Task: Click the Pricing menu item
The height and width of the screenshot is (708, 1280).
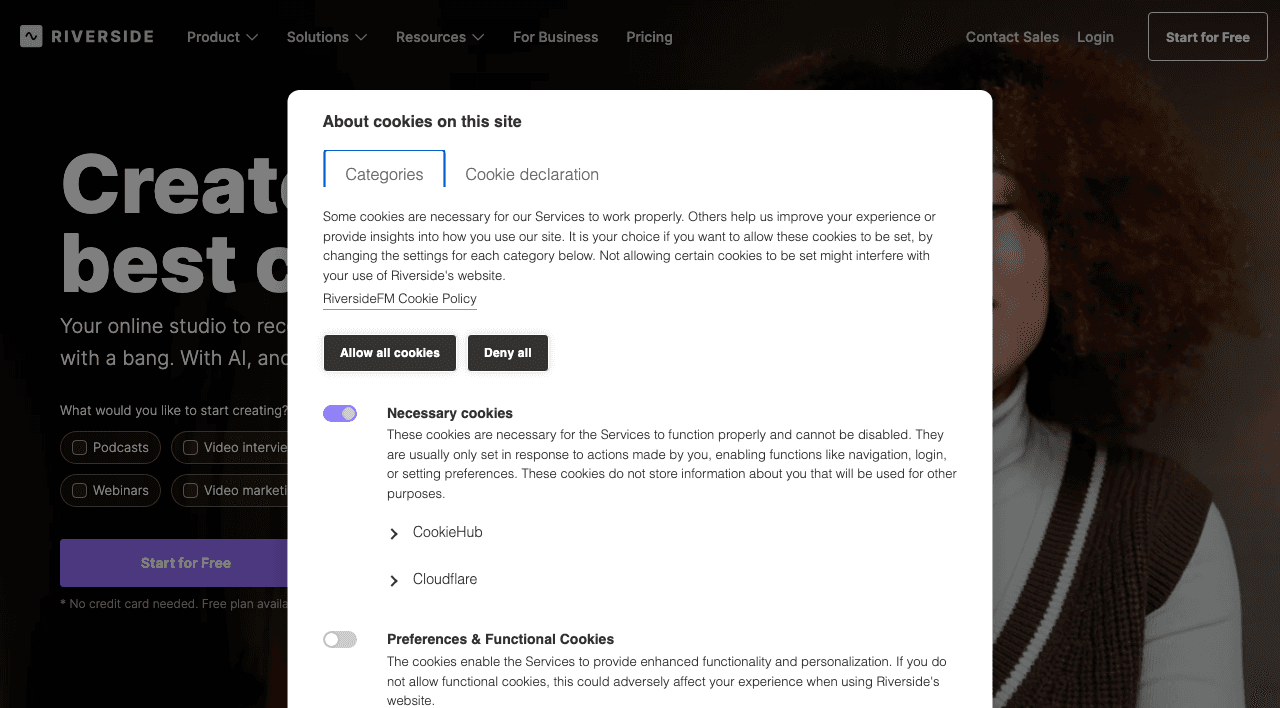Action: (x=649, y=37)
